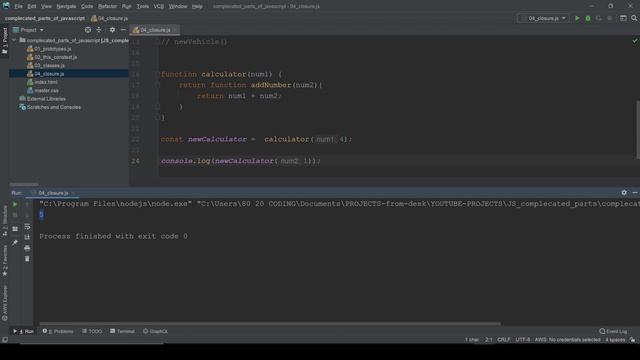Image resolution: width=640 pixels, height=360 pixels.
Task: Open the Edit menu
Action: (31, 6)
